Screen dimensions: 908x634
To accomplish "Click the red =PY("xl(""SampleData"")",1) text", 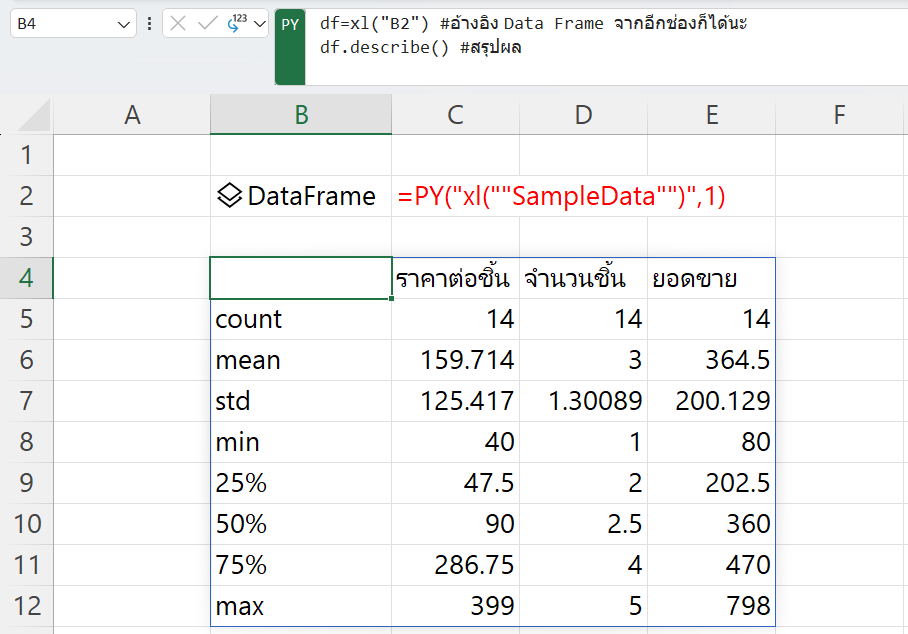I will (x=561, y=196).
